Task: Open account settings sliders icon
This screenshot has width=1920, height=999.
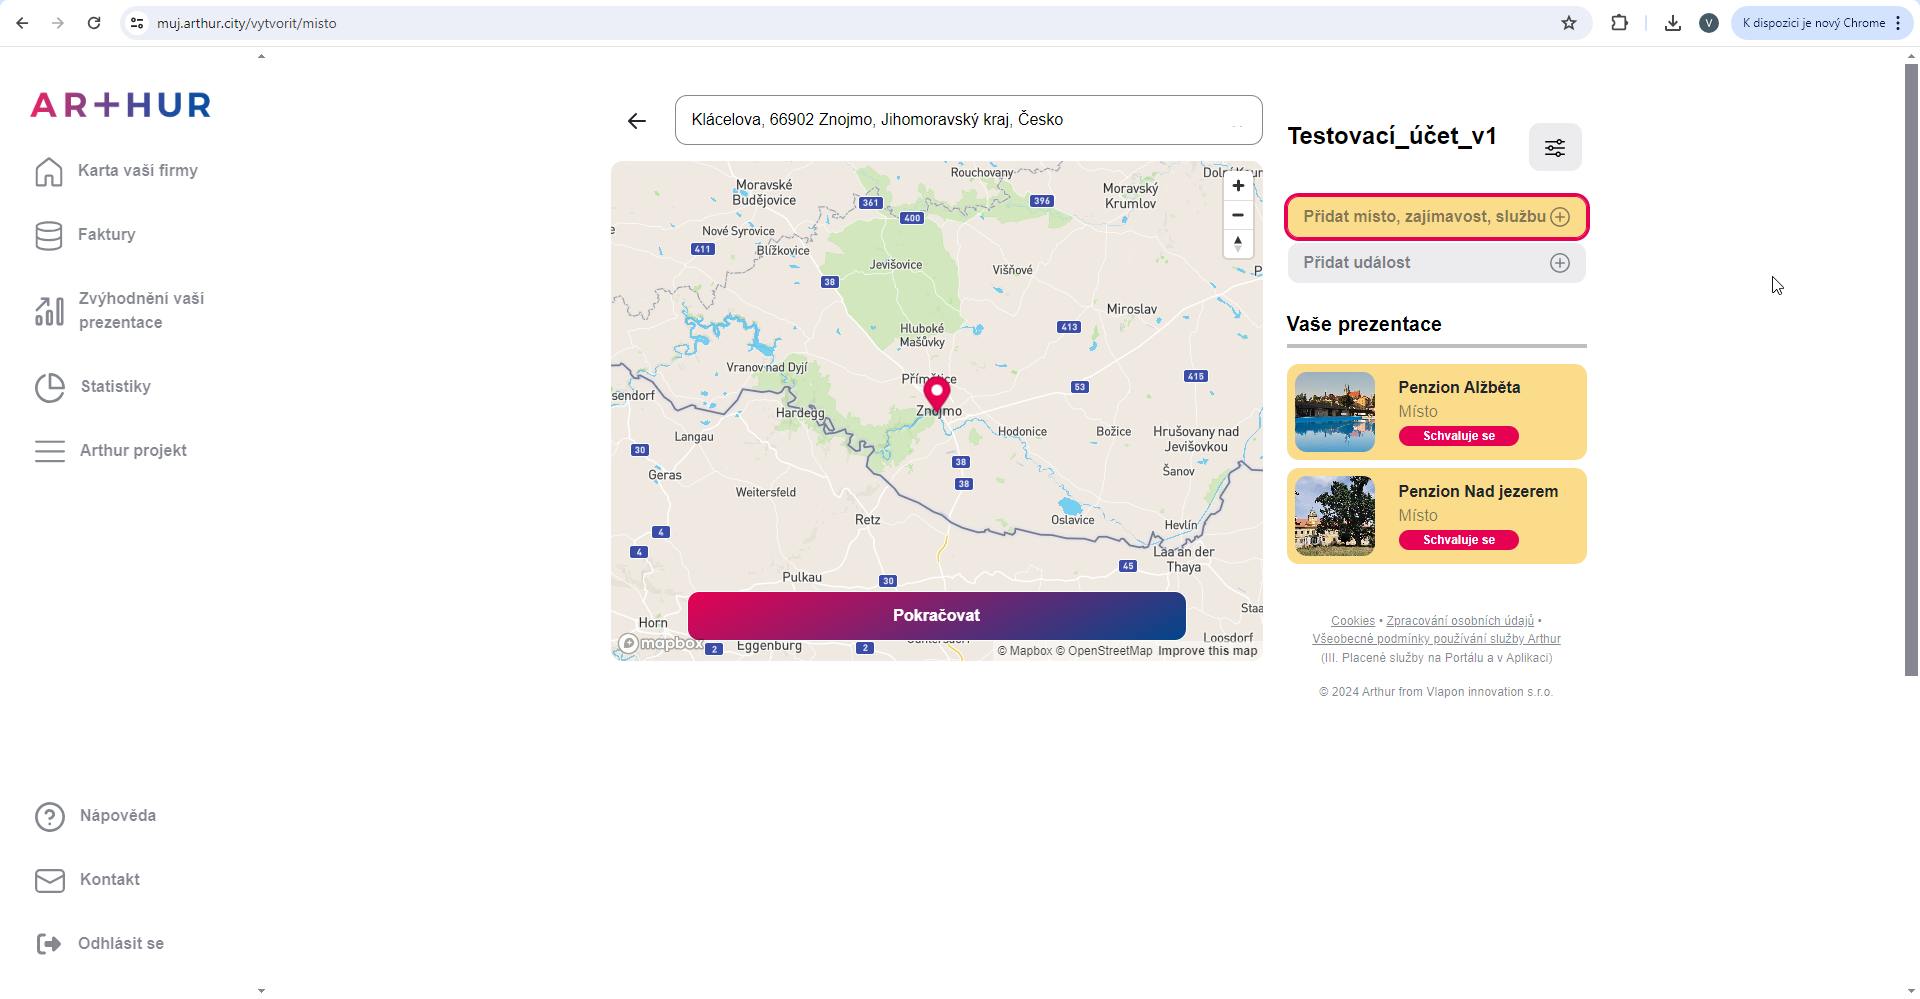Action: click(x=1555, y=148)
